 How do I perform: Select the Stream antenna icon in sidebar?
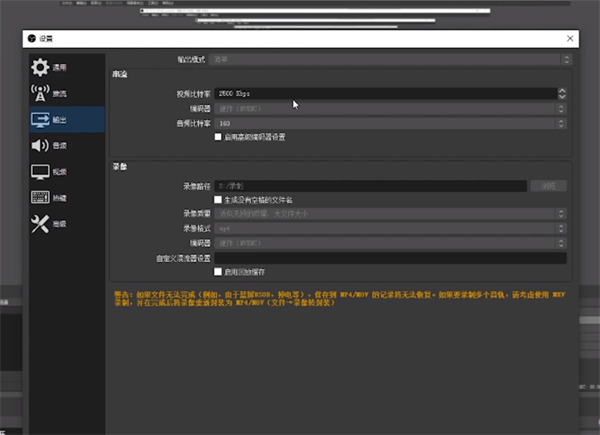tap(40, 93)
